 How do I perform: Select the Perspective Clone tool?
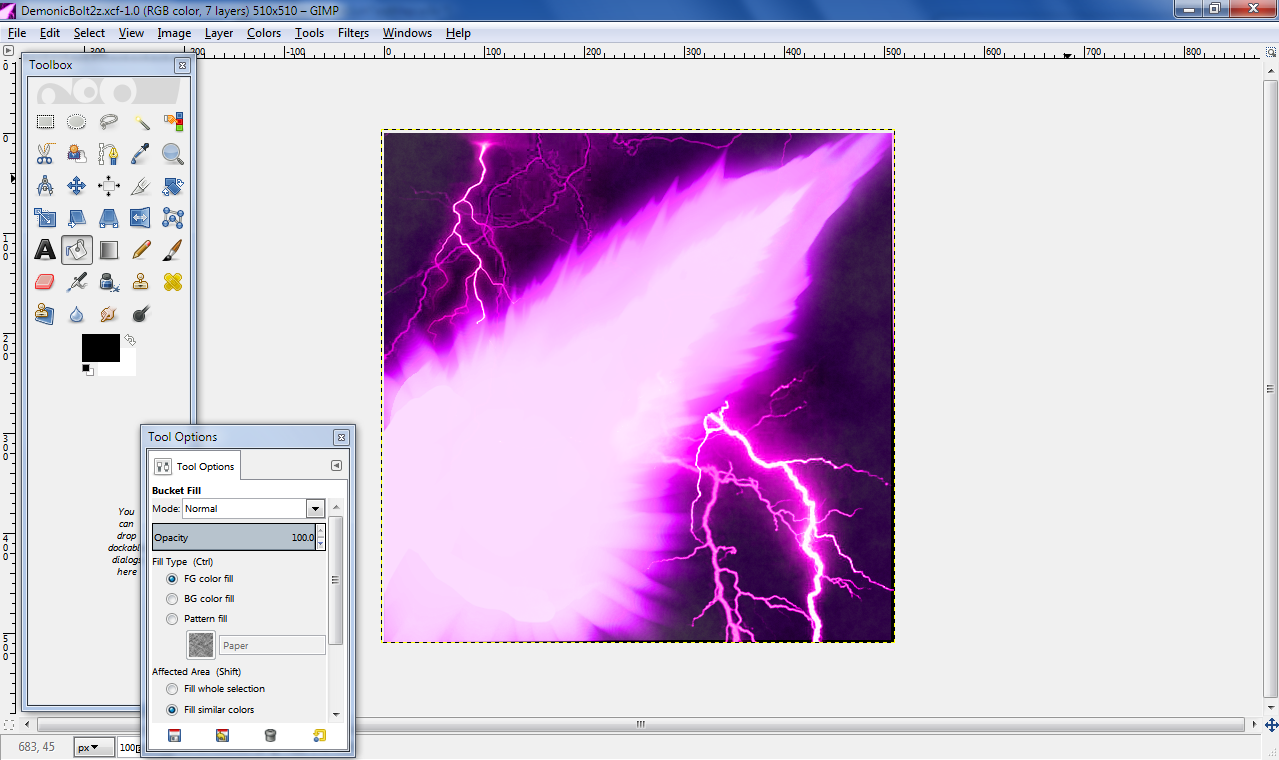(45, 314)
